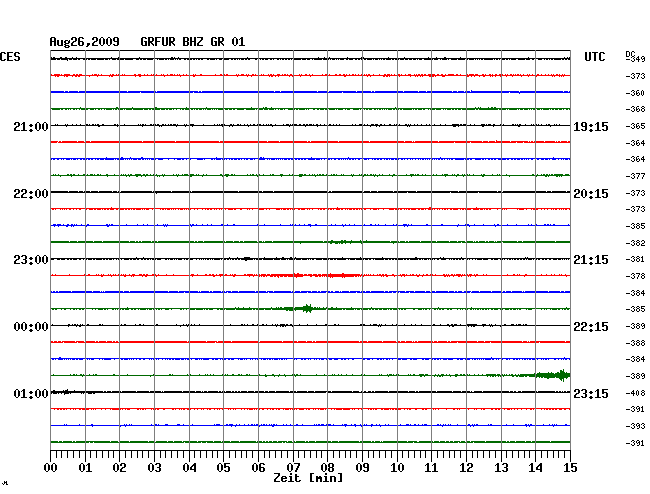
Task: Click the DC offset value -368
Action: 635,109
